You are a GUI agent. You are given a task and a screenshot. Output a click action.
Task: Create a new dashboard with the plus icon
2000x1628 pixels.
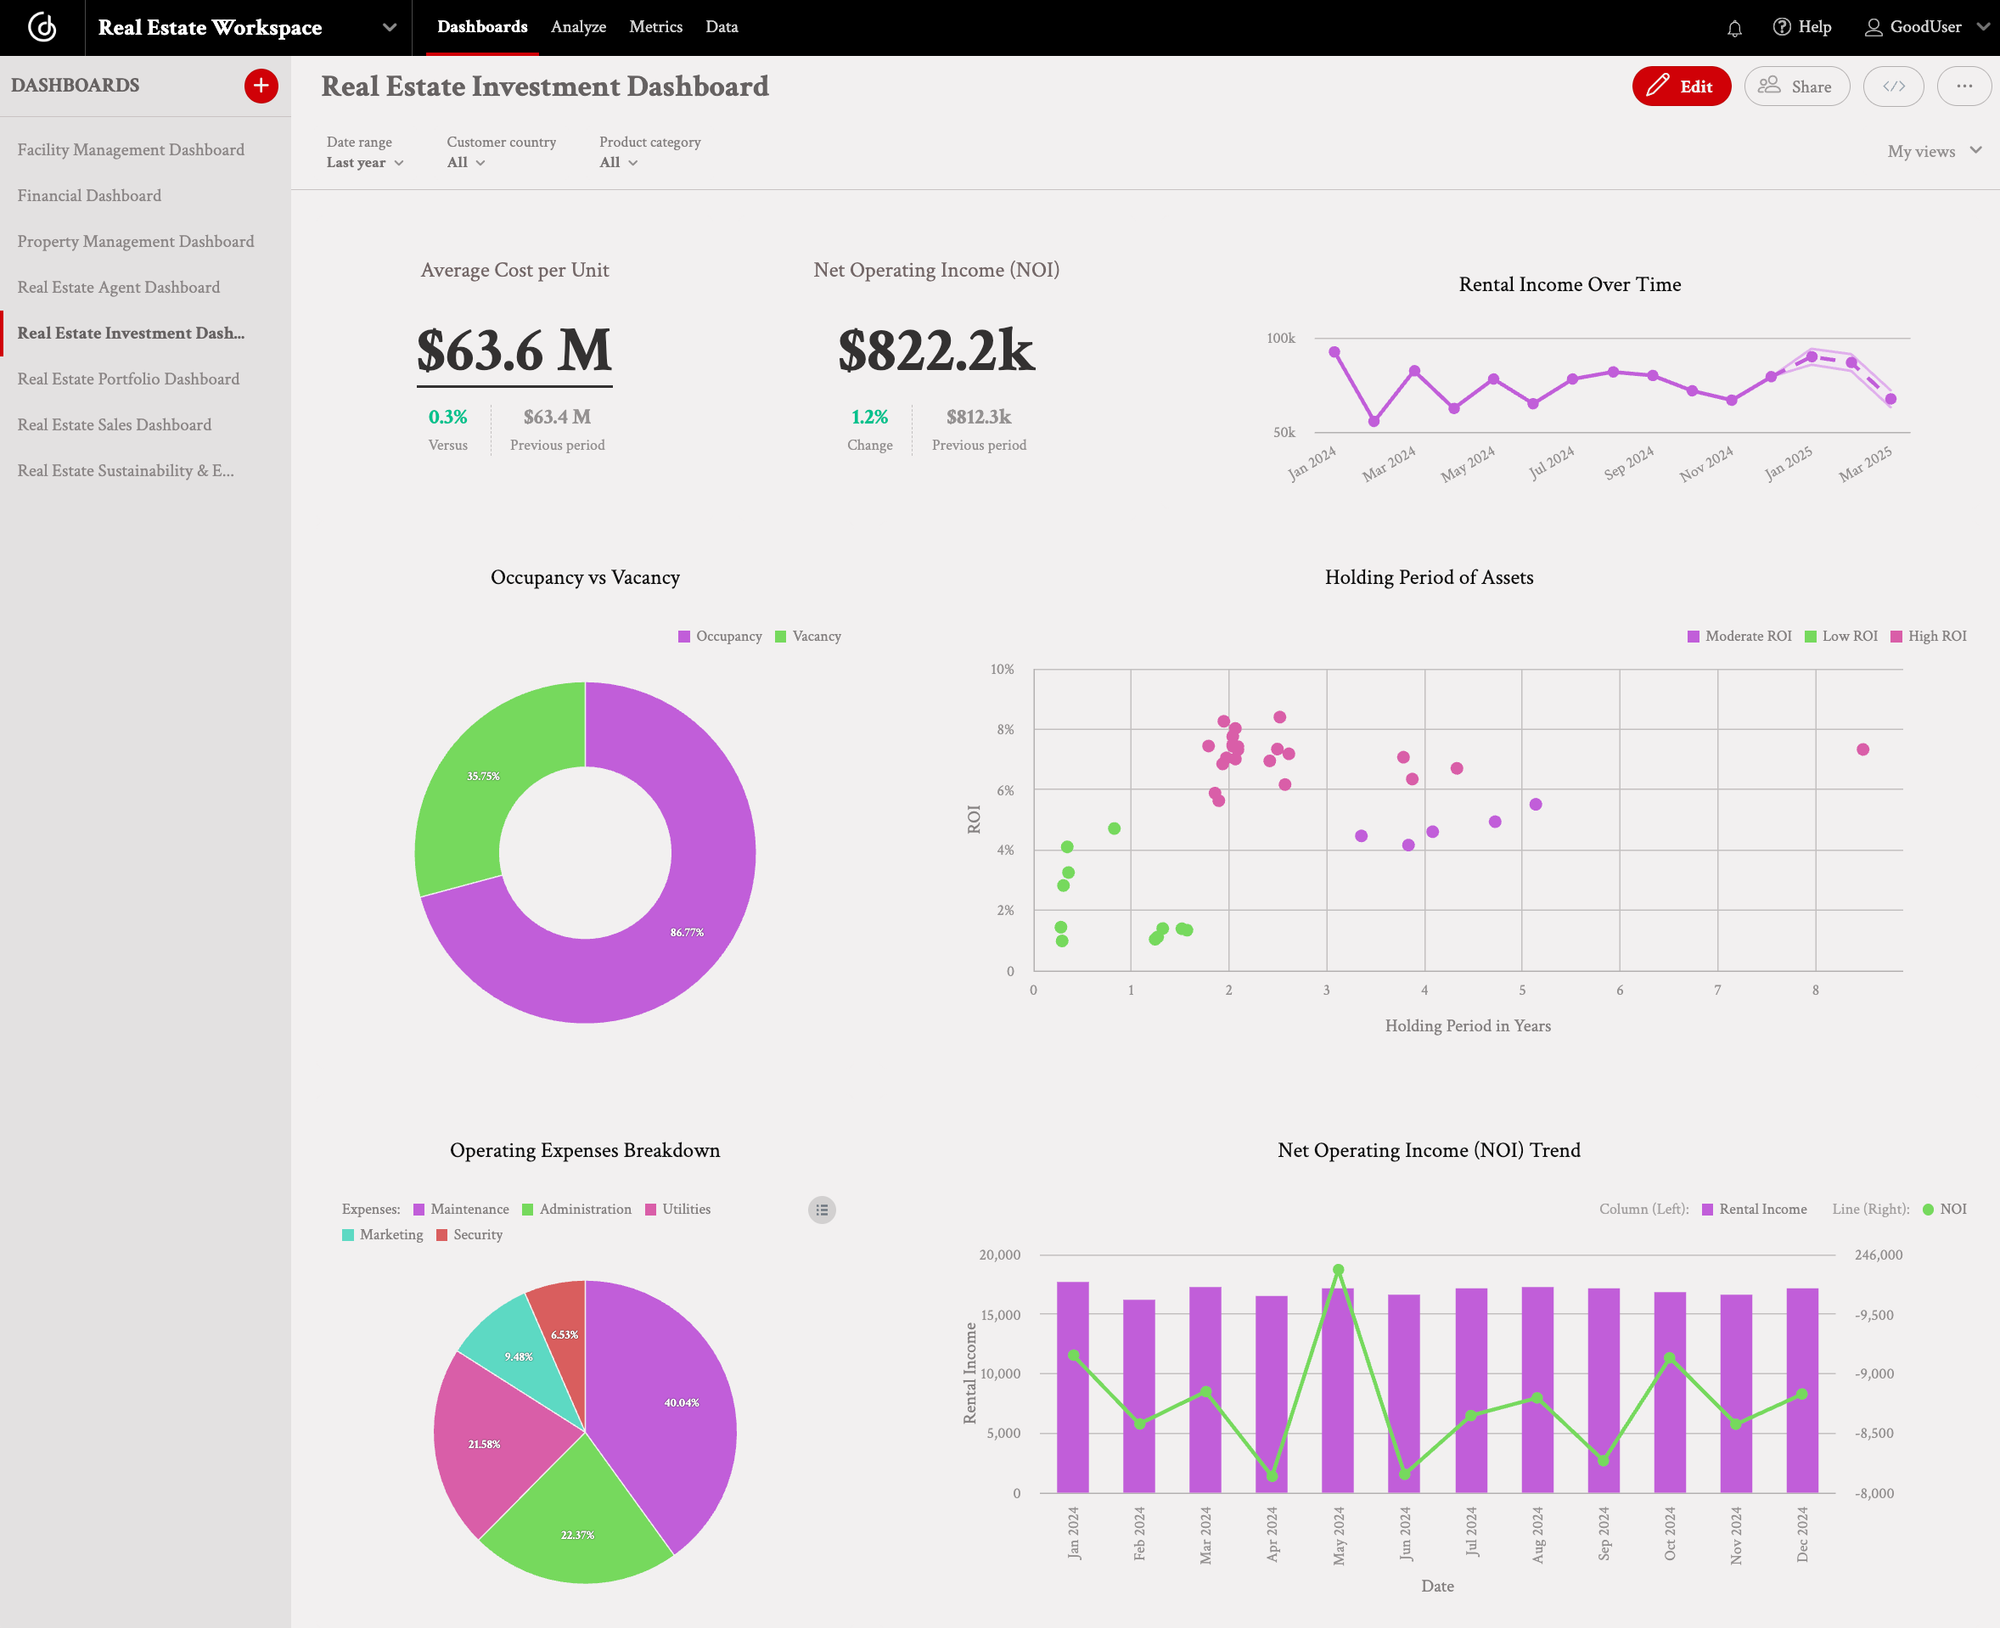point(260,86)
